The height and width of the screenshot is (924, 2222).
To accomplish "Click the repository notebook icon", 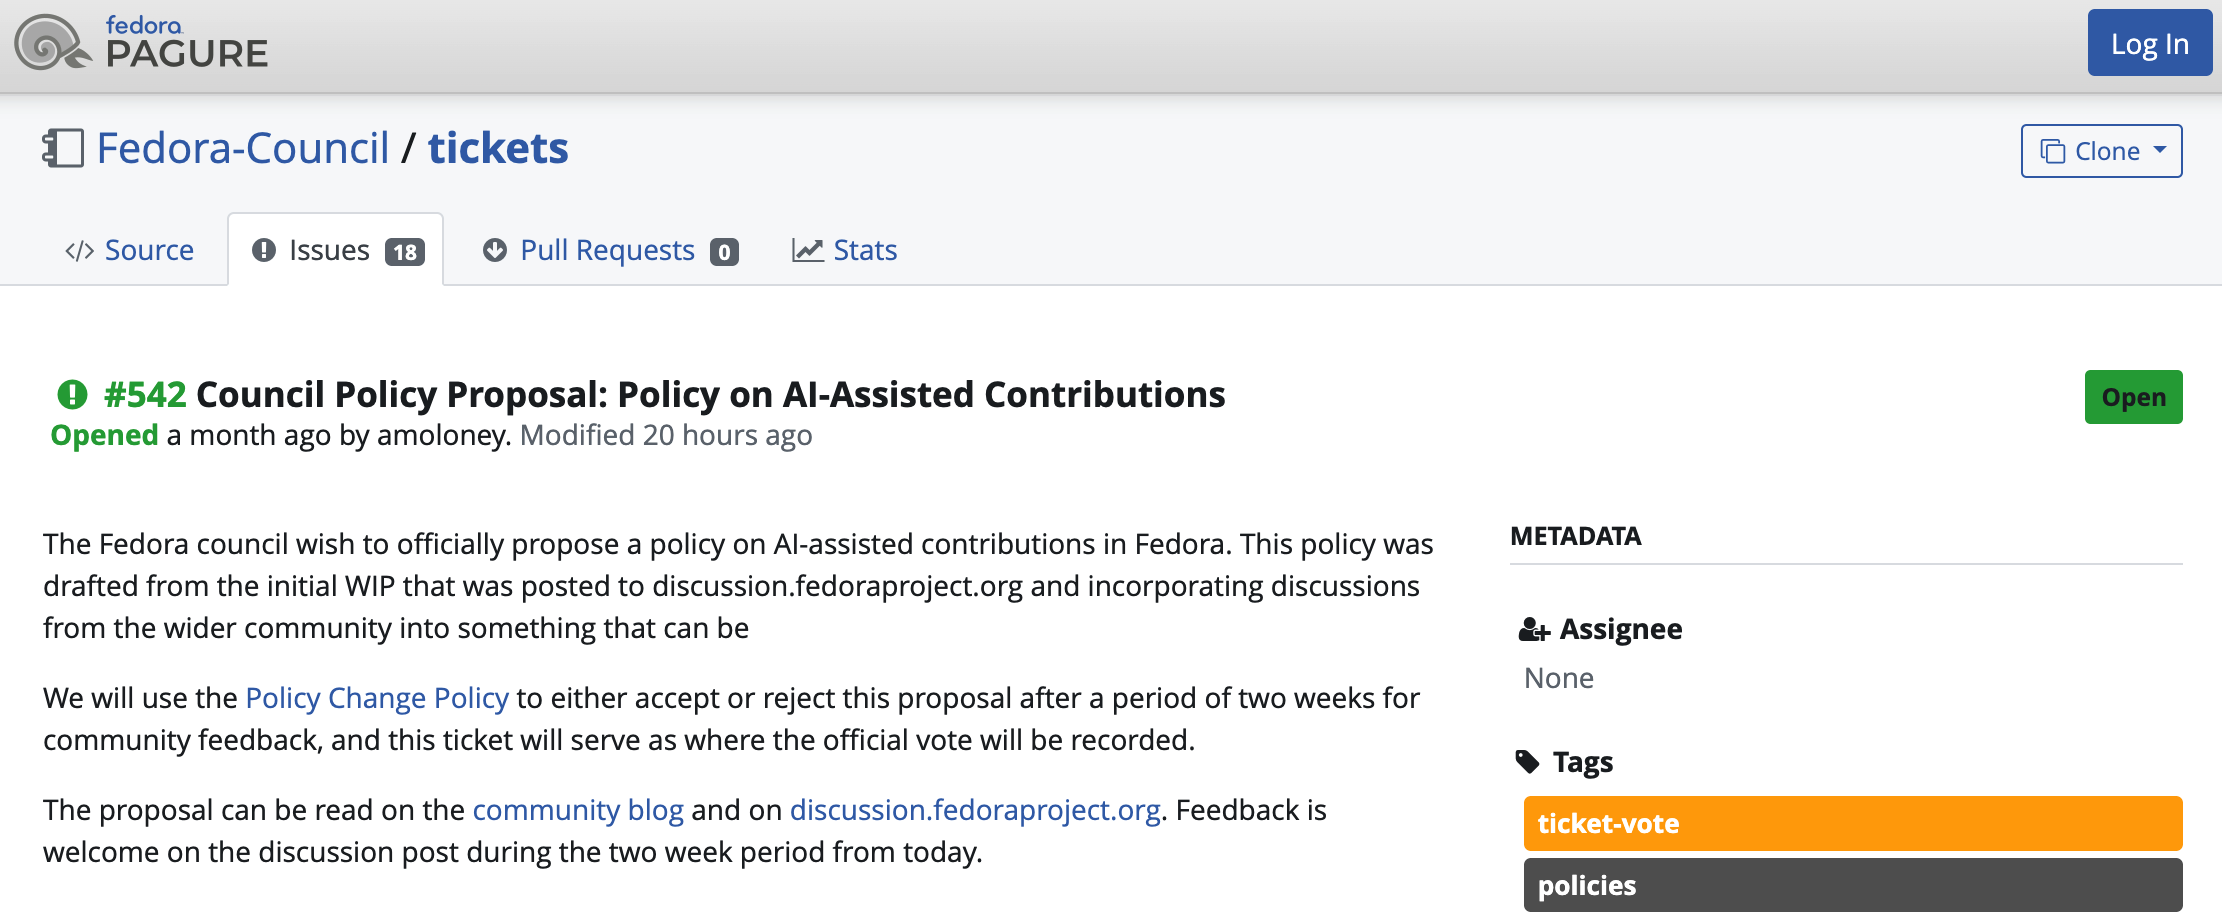I will pos(63,148).
